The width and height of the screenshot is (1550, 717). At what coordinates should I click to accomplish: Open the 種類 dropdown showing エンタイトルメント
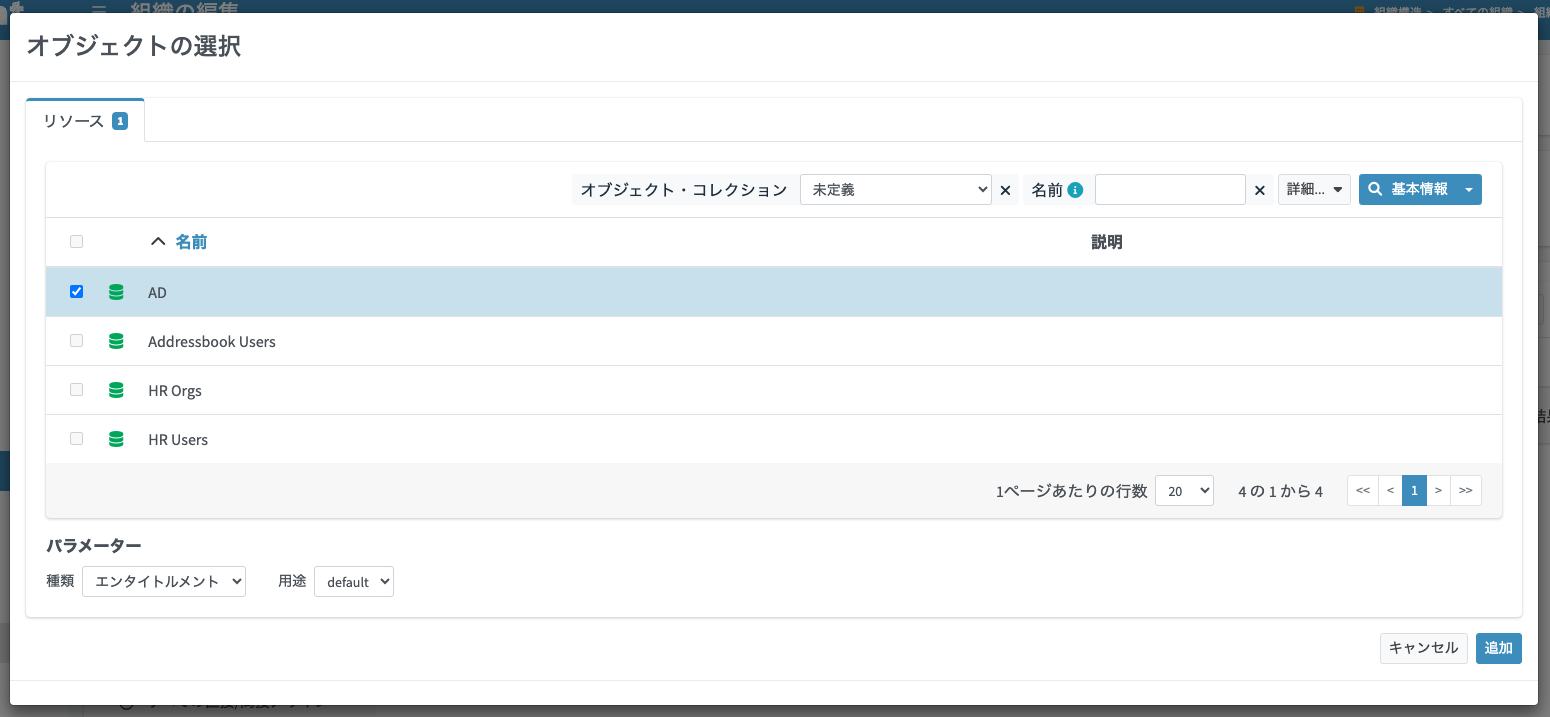[164, 581]
